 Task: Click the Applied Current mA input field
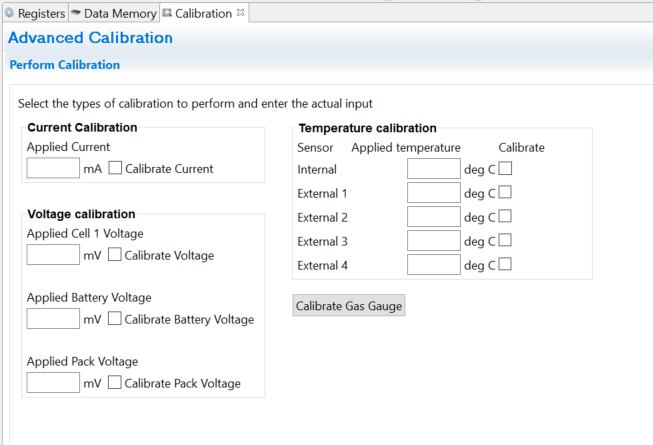coord(53,168)
